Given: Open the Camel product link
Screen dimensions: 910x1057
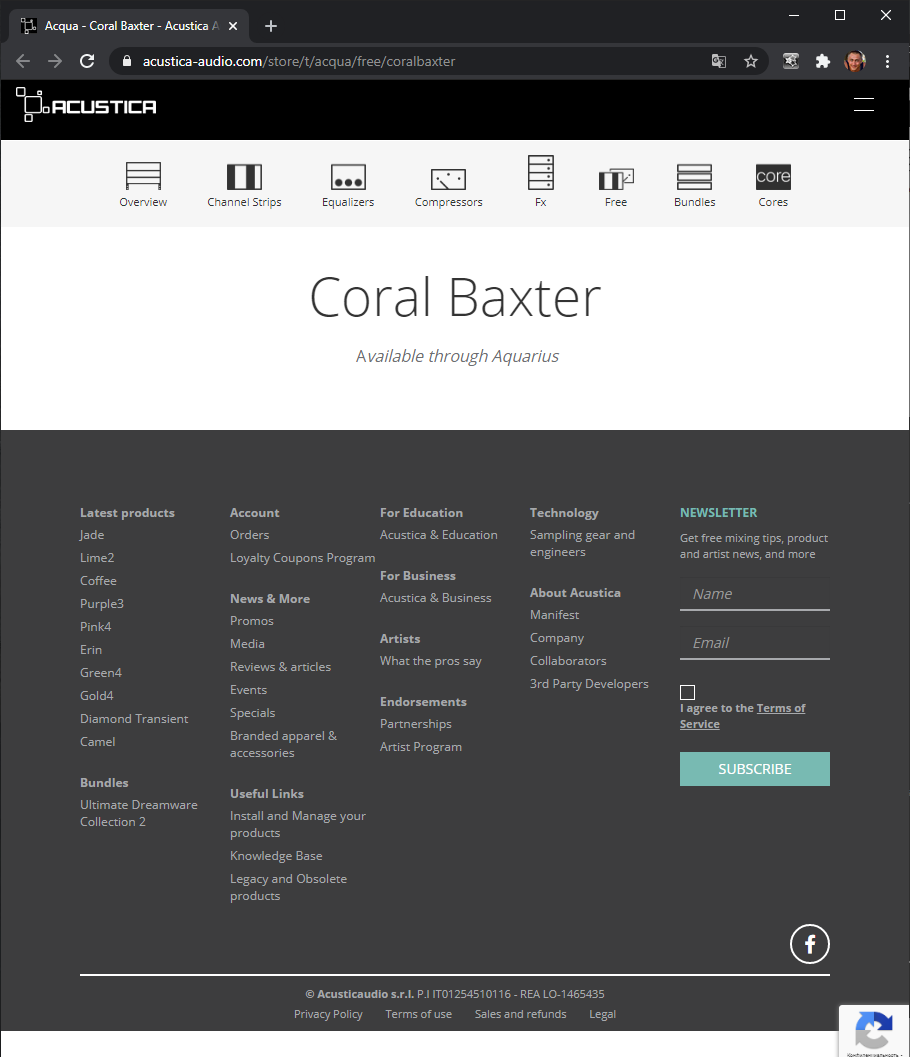Looking at the screenshot, I should click(x=98, y=742).
